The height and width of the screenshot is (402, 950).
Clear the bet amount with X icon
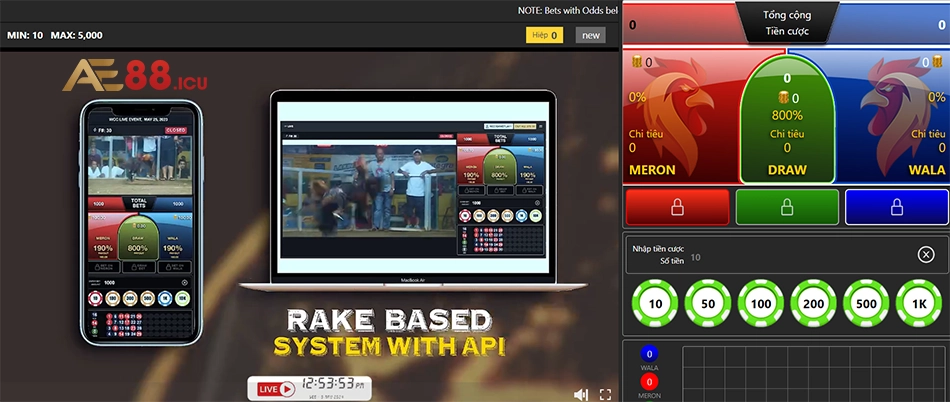(x=926, y=255)
